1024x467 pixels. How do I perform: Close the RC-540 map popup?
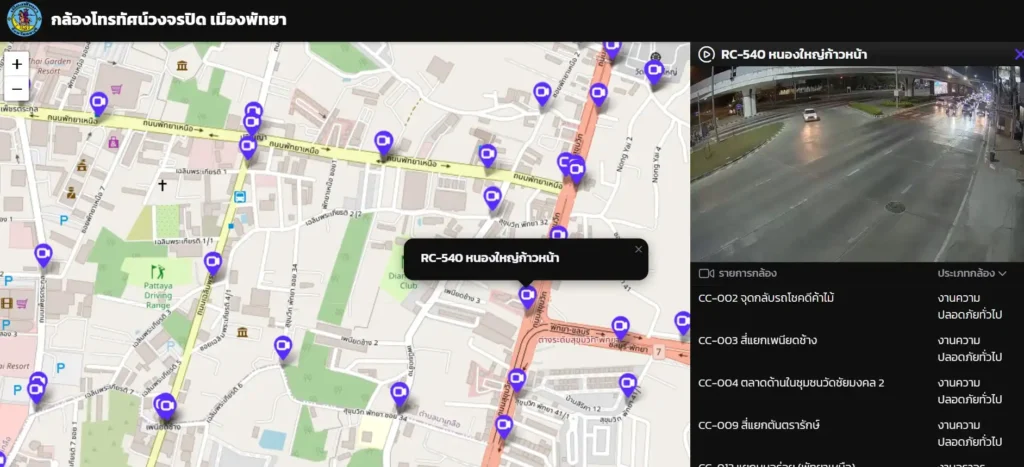point(638,249)
